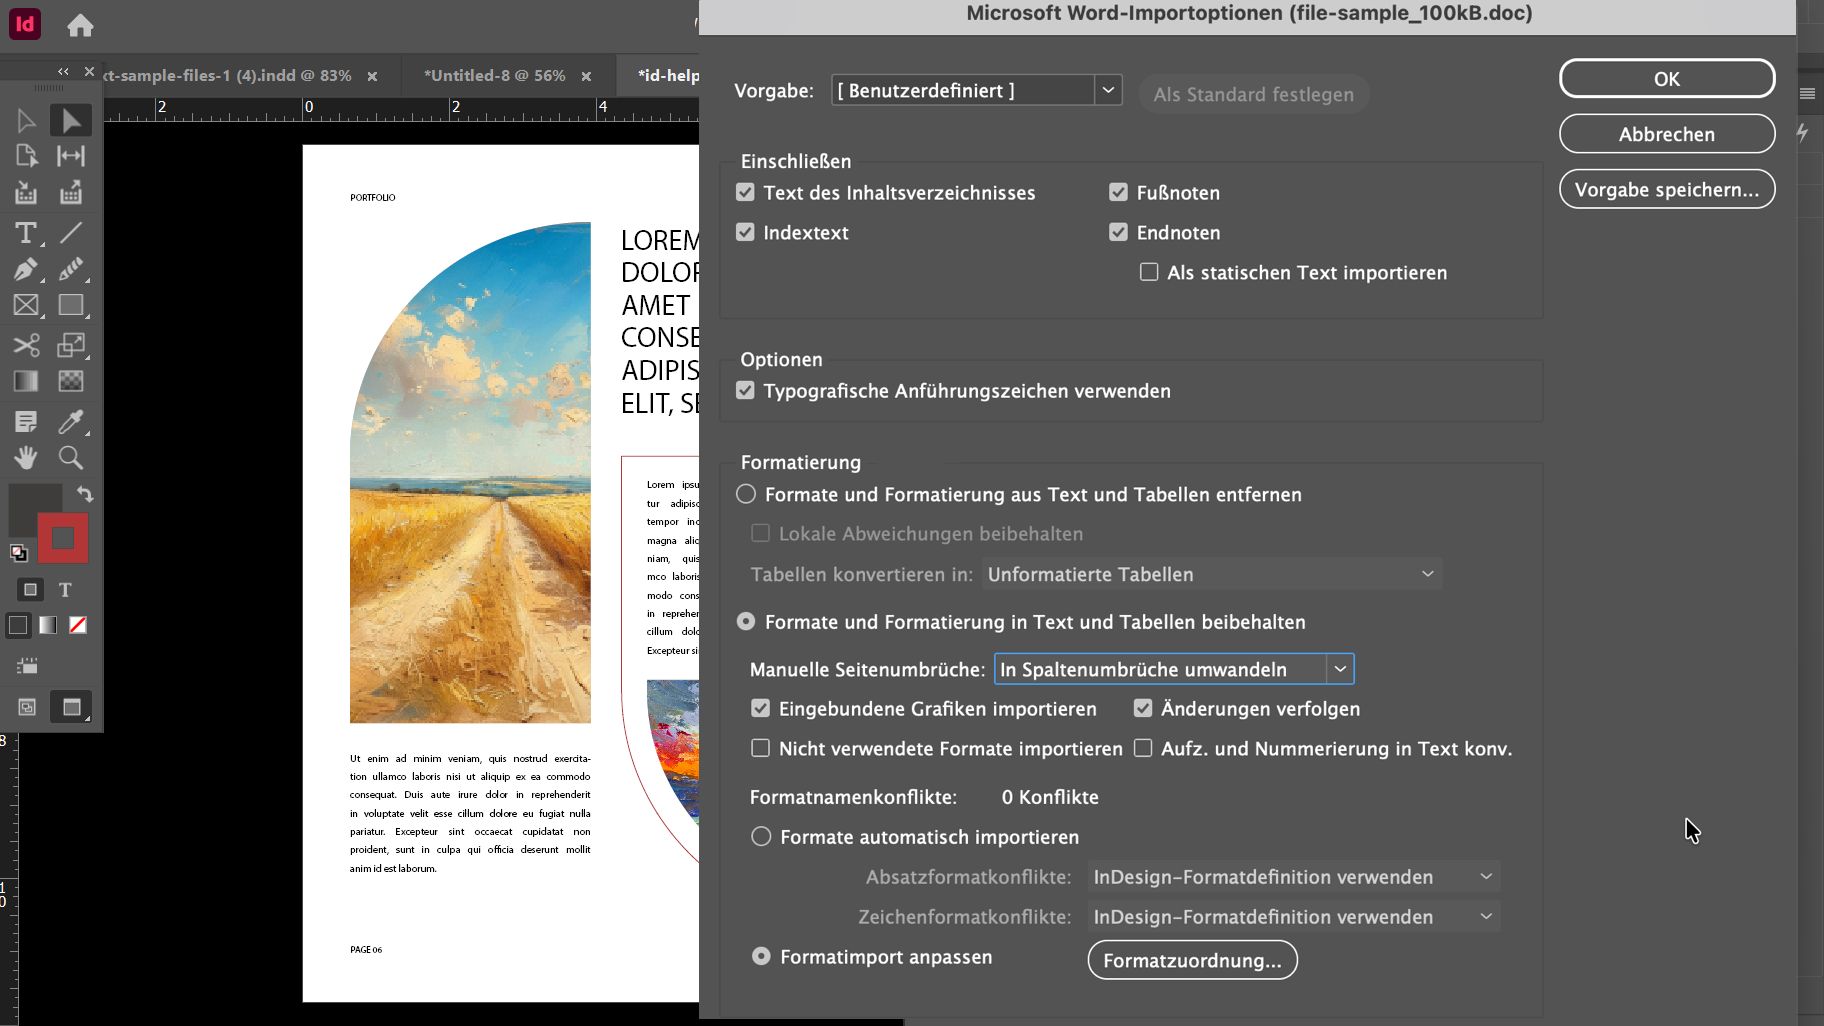Select Formate und Formatierung entfernen option
This screenshot has height=1026, width=1824.
(746, 494)
